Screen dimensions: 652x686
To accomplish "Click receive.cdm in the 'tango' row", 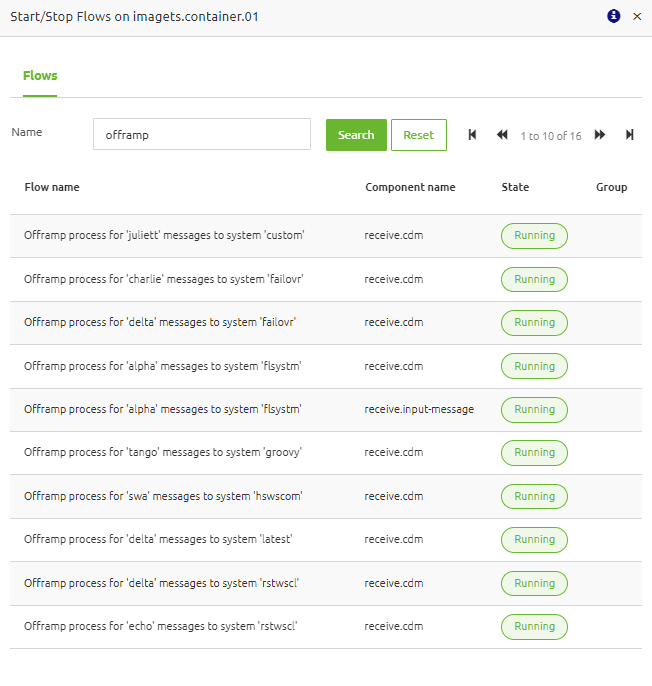I will (394, 452).
